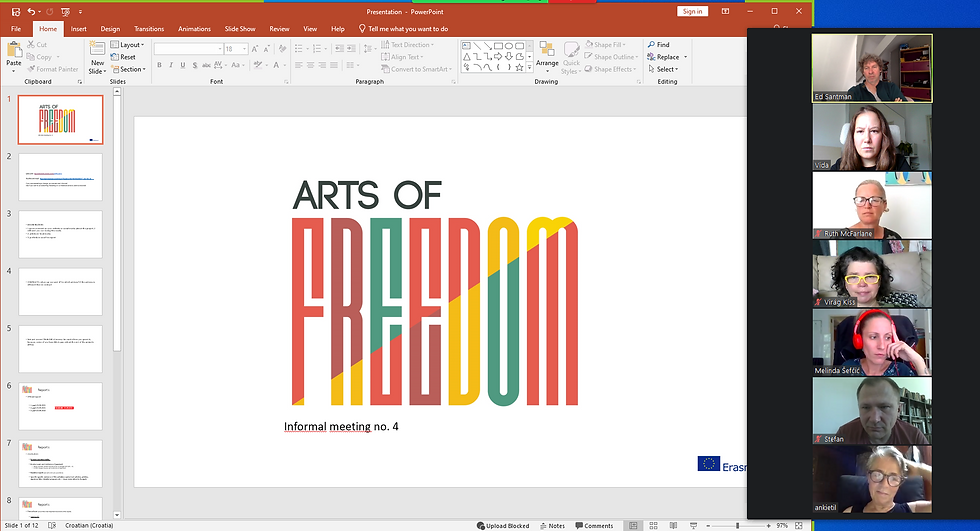Toggle Underline formatting

[182, 65]
